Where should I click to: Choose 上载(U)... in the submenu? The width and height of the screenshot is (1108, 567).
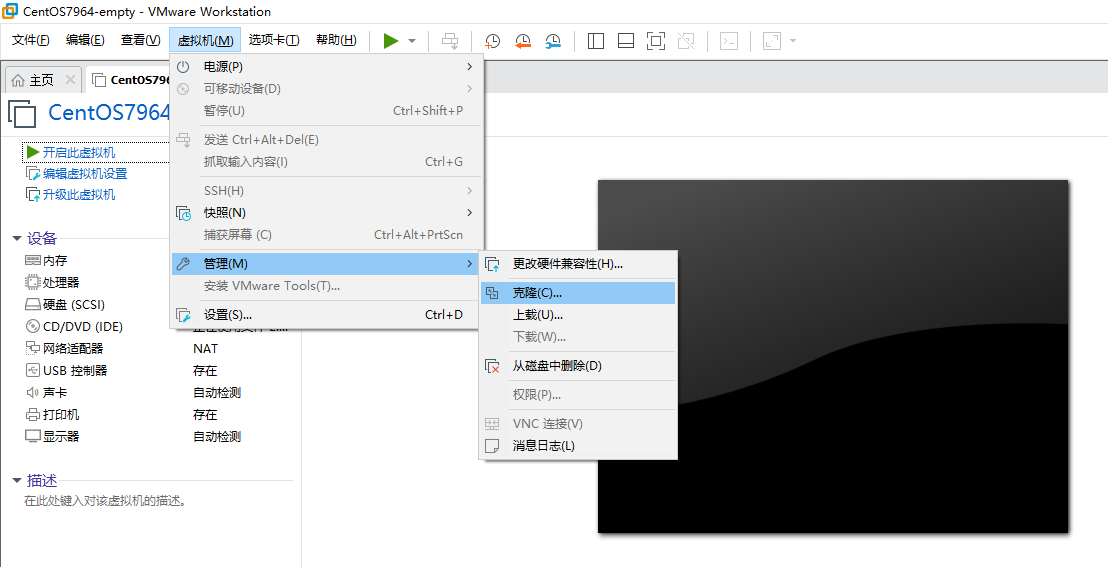pyautogui.click(x=578, y=315)
